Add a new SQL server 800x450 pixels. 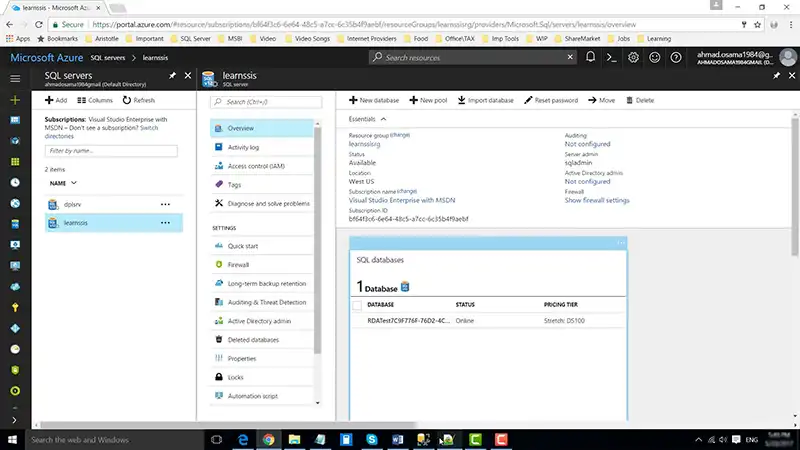tap(56, 101)
